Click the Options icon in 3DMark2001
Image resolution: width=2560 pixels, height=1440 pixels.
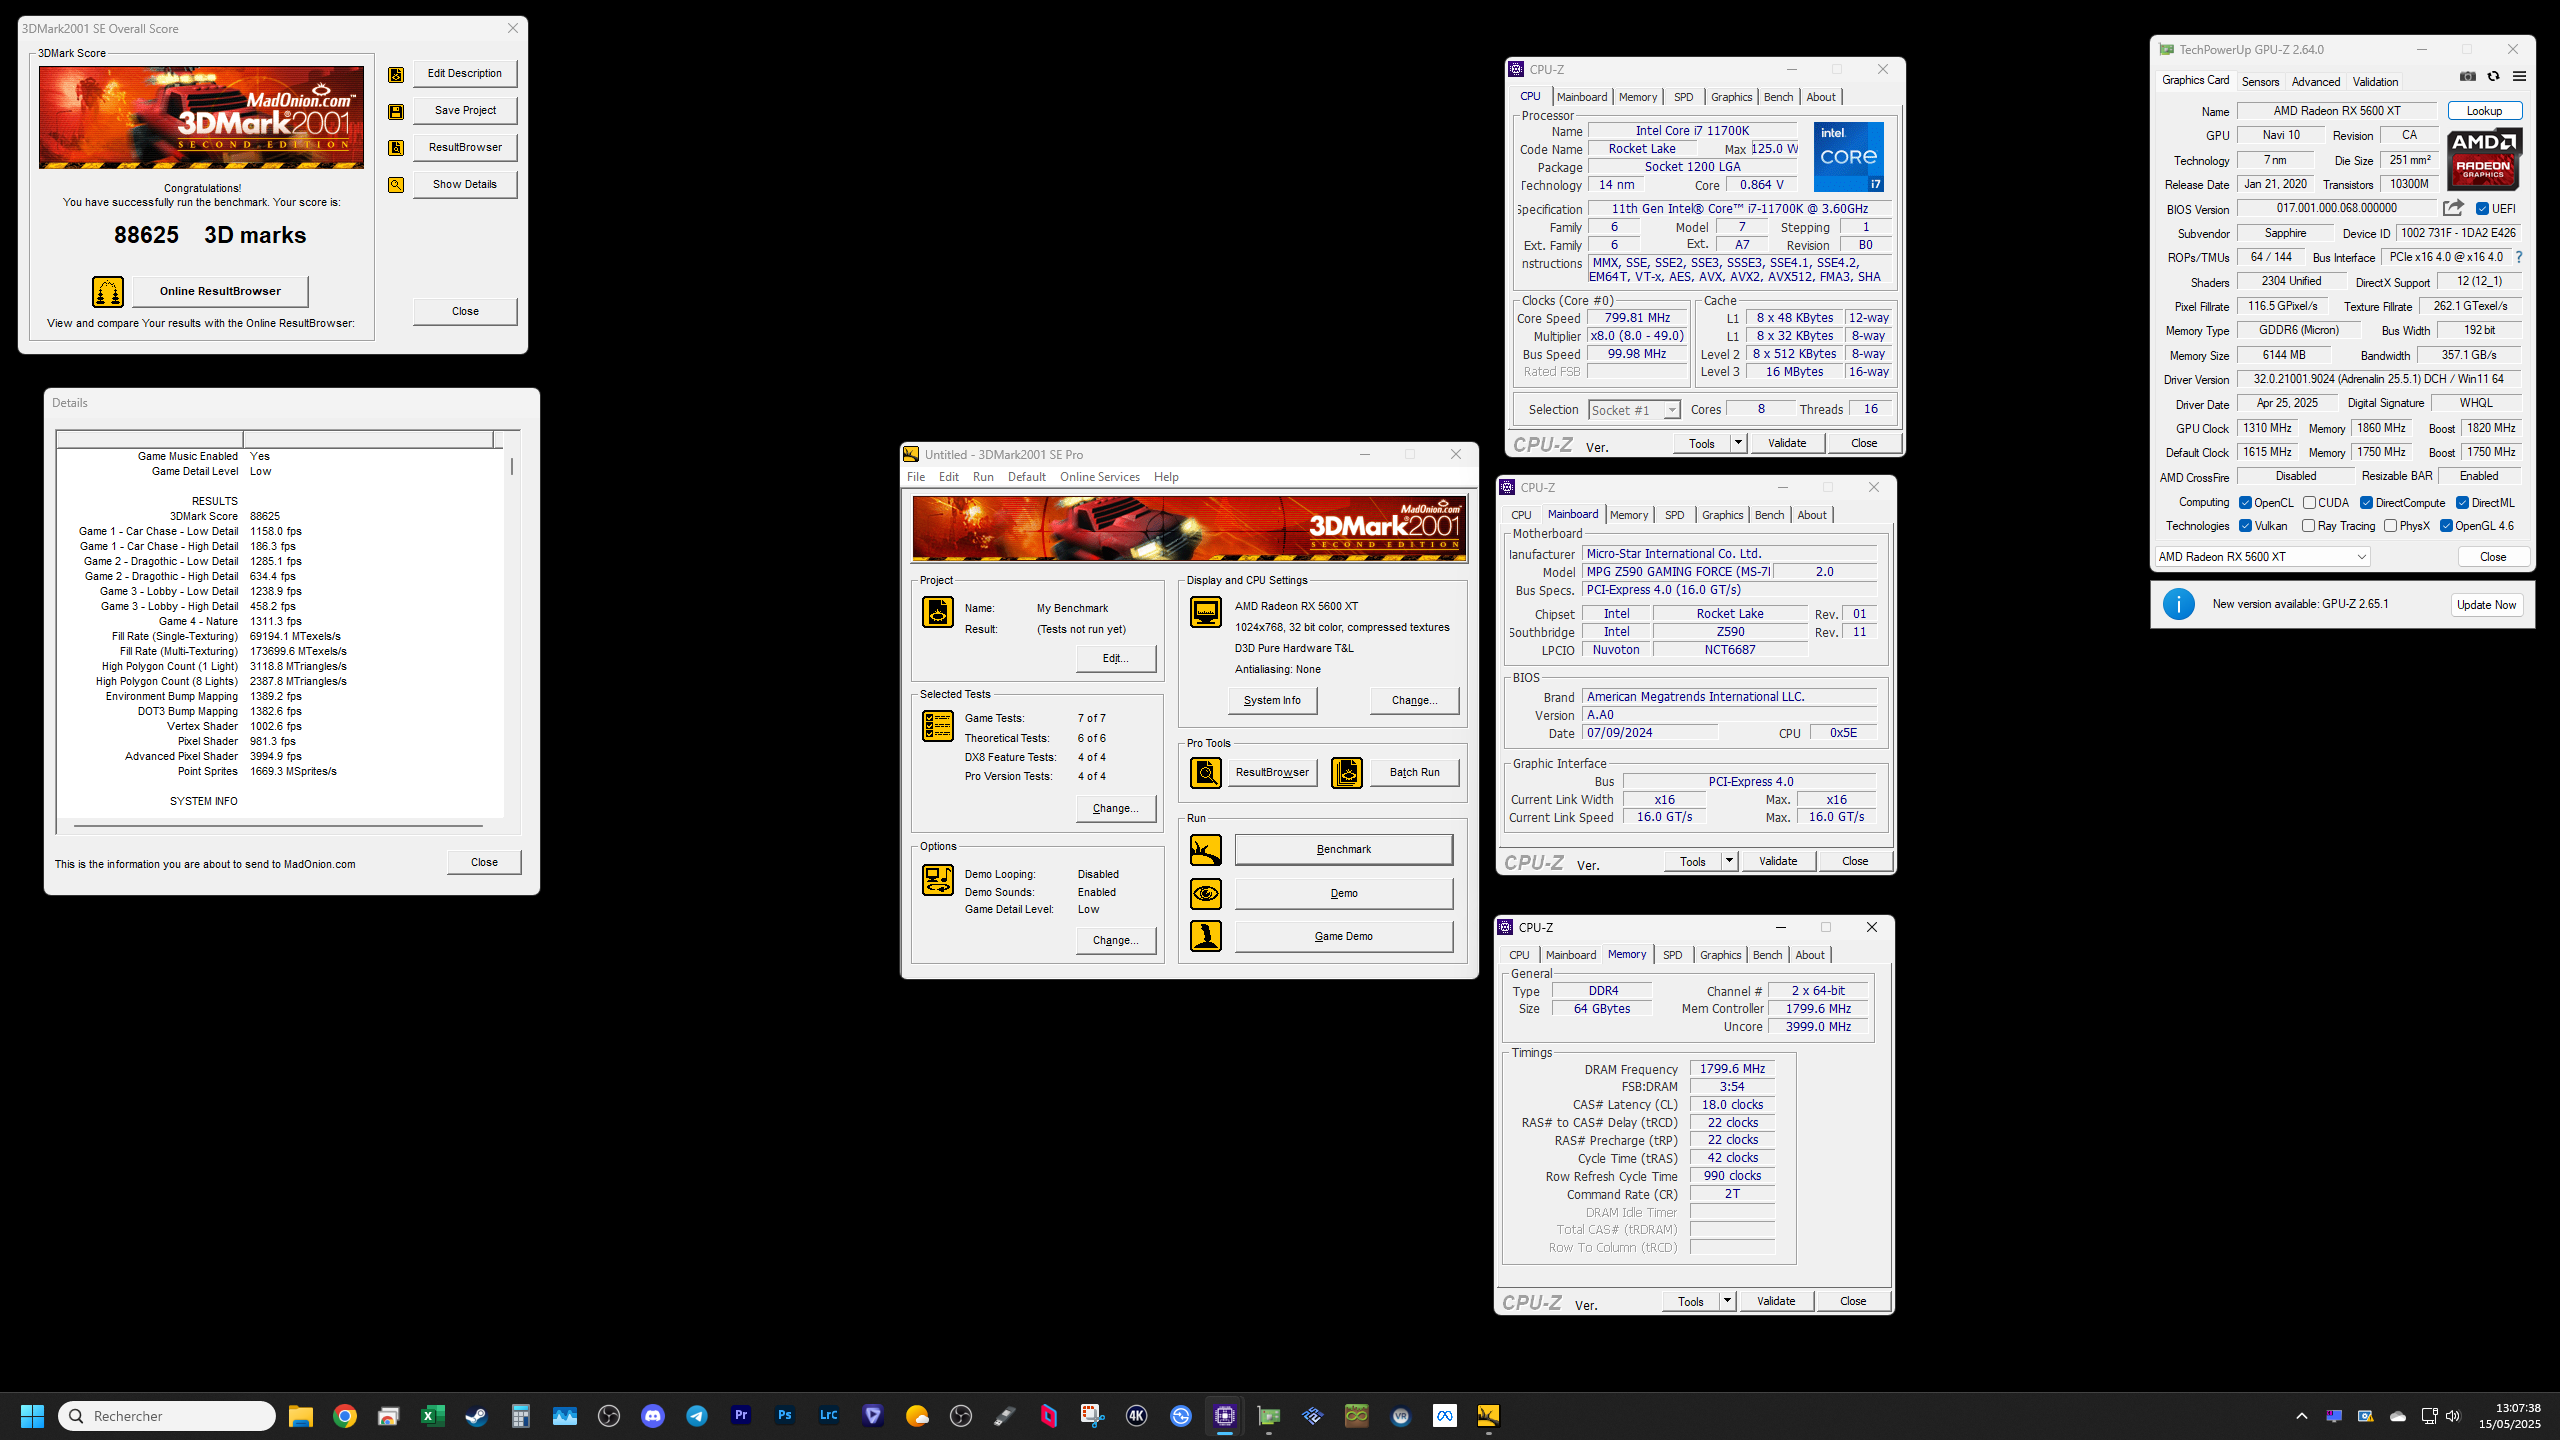click(938, 880)
